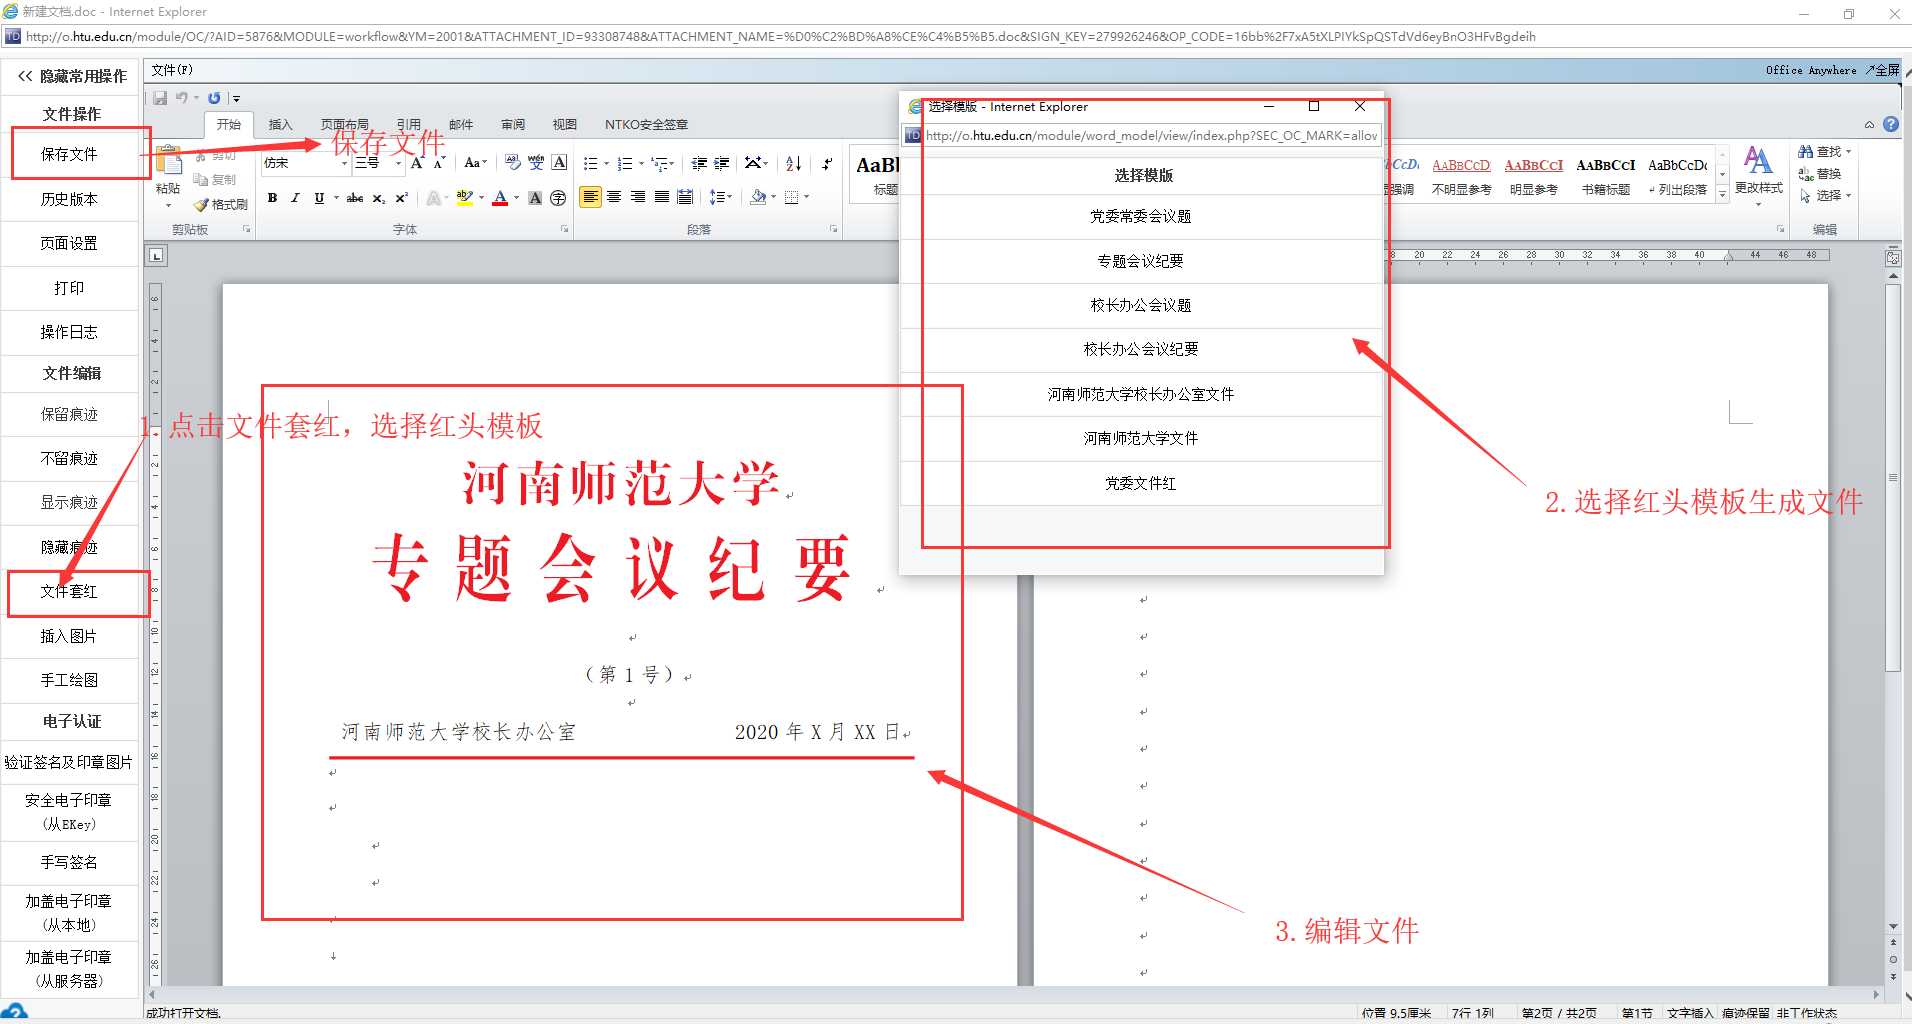Click the Format Painter (格式刷) brush icon
The image size is (1912, 1024).
coord(201,205)
